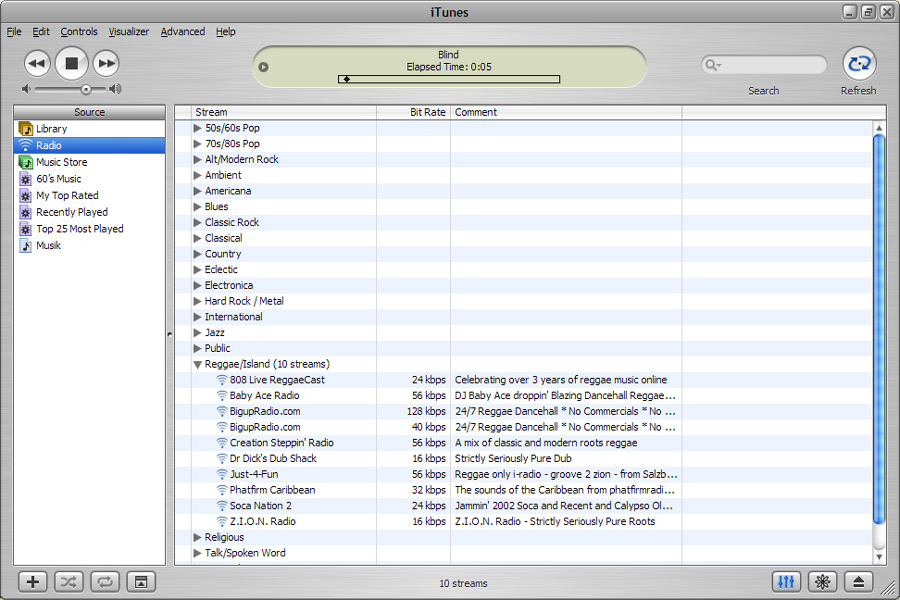Select the 808 Live ReggaeCast stream
The width and height of the screenshot is (900, 600).
(x=523, y=380)
